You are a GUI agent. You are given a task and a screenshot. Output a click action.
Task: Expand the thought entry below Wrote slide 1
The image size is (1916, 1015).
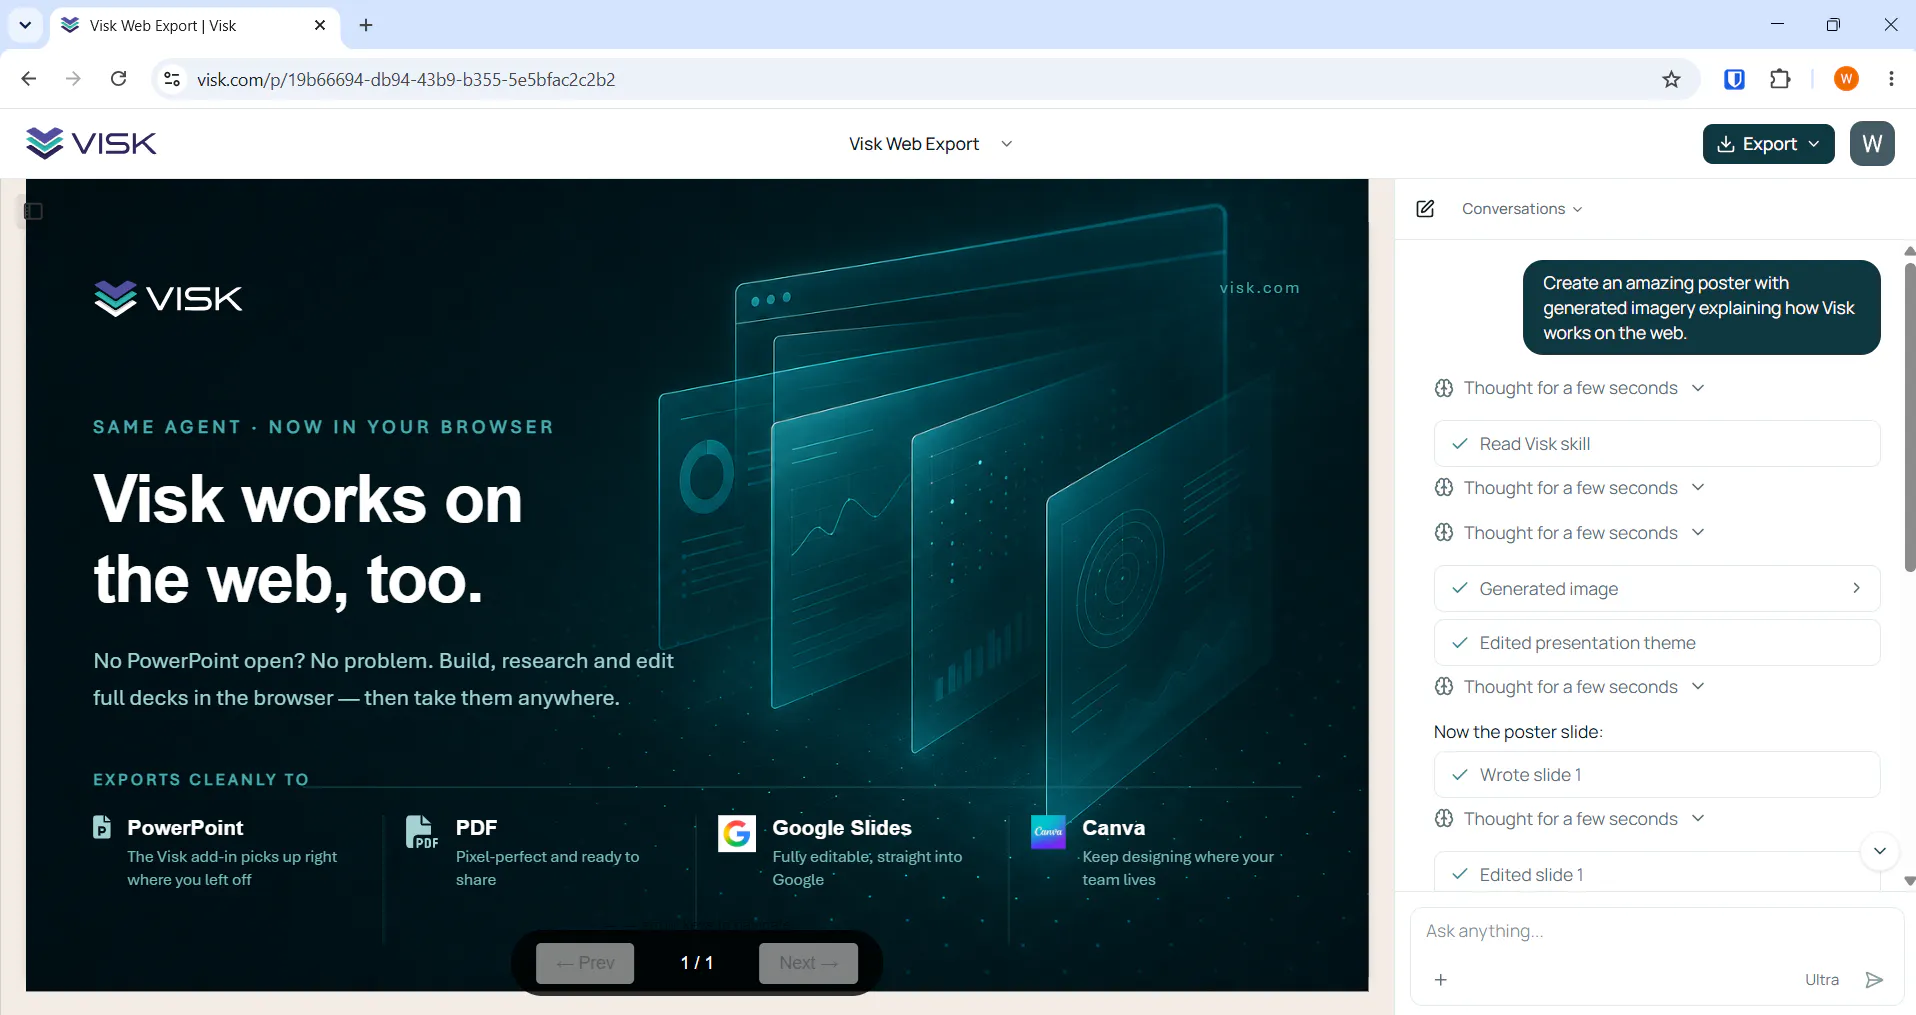[x=1569, y=819]
